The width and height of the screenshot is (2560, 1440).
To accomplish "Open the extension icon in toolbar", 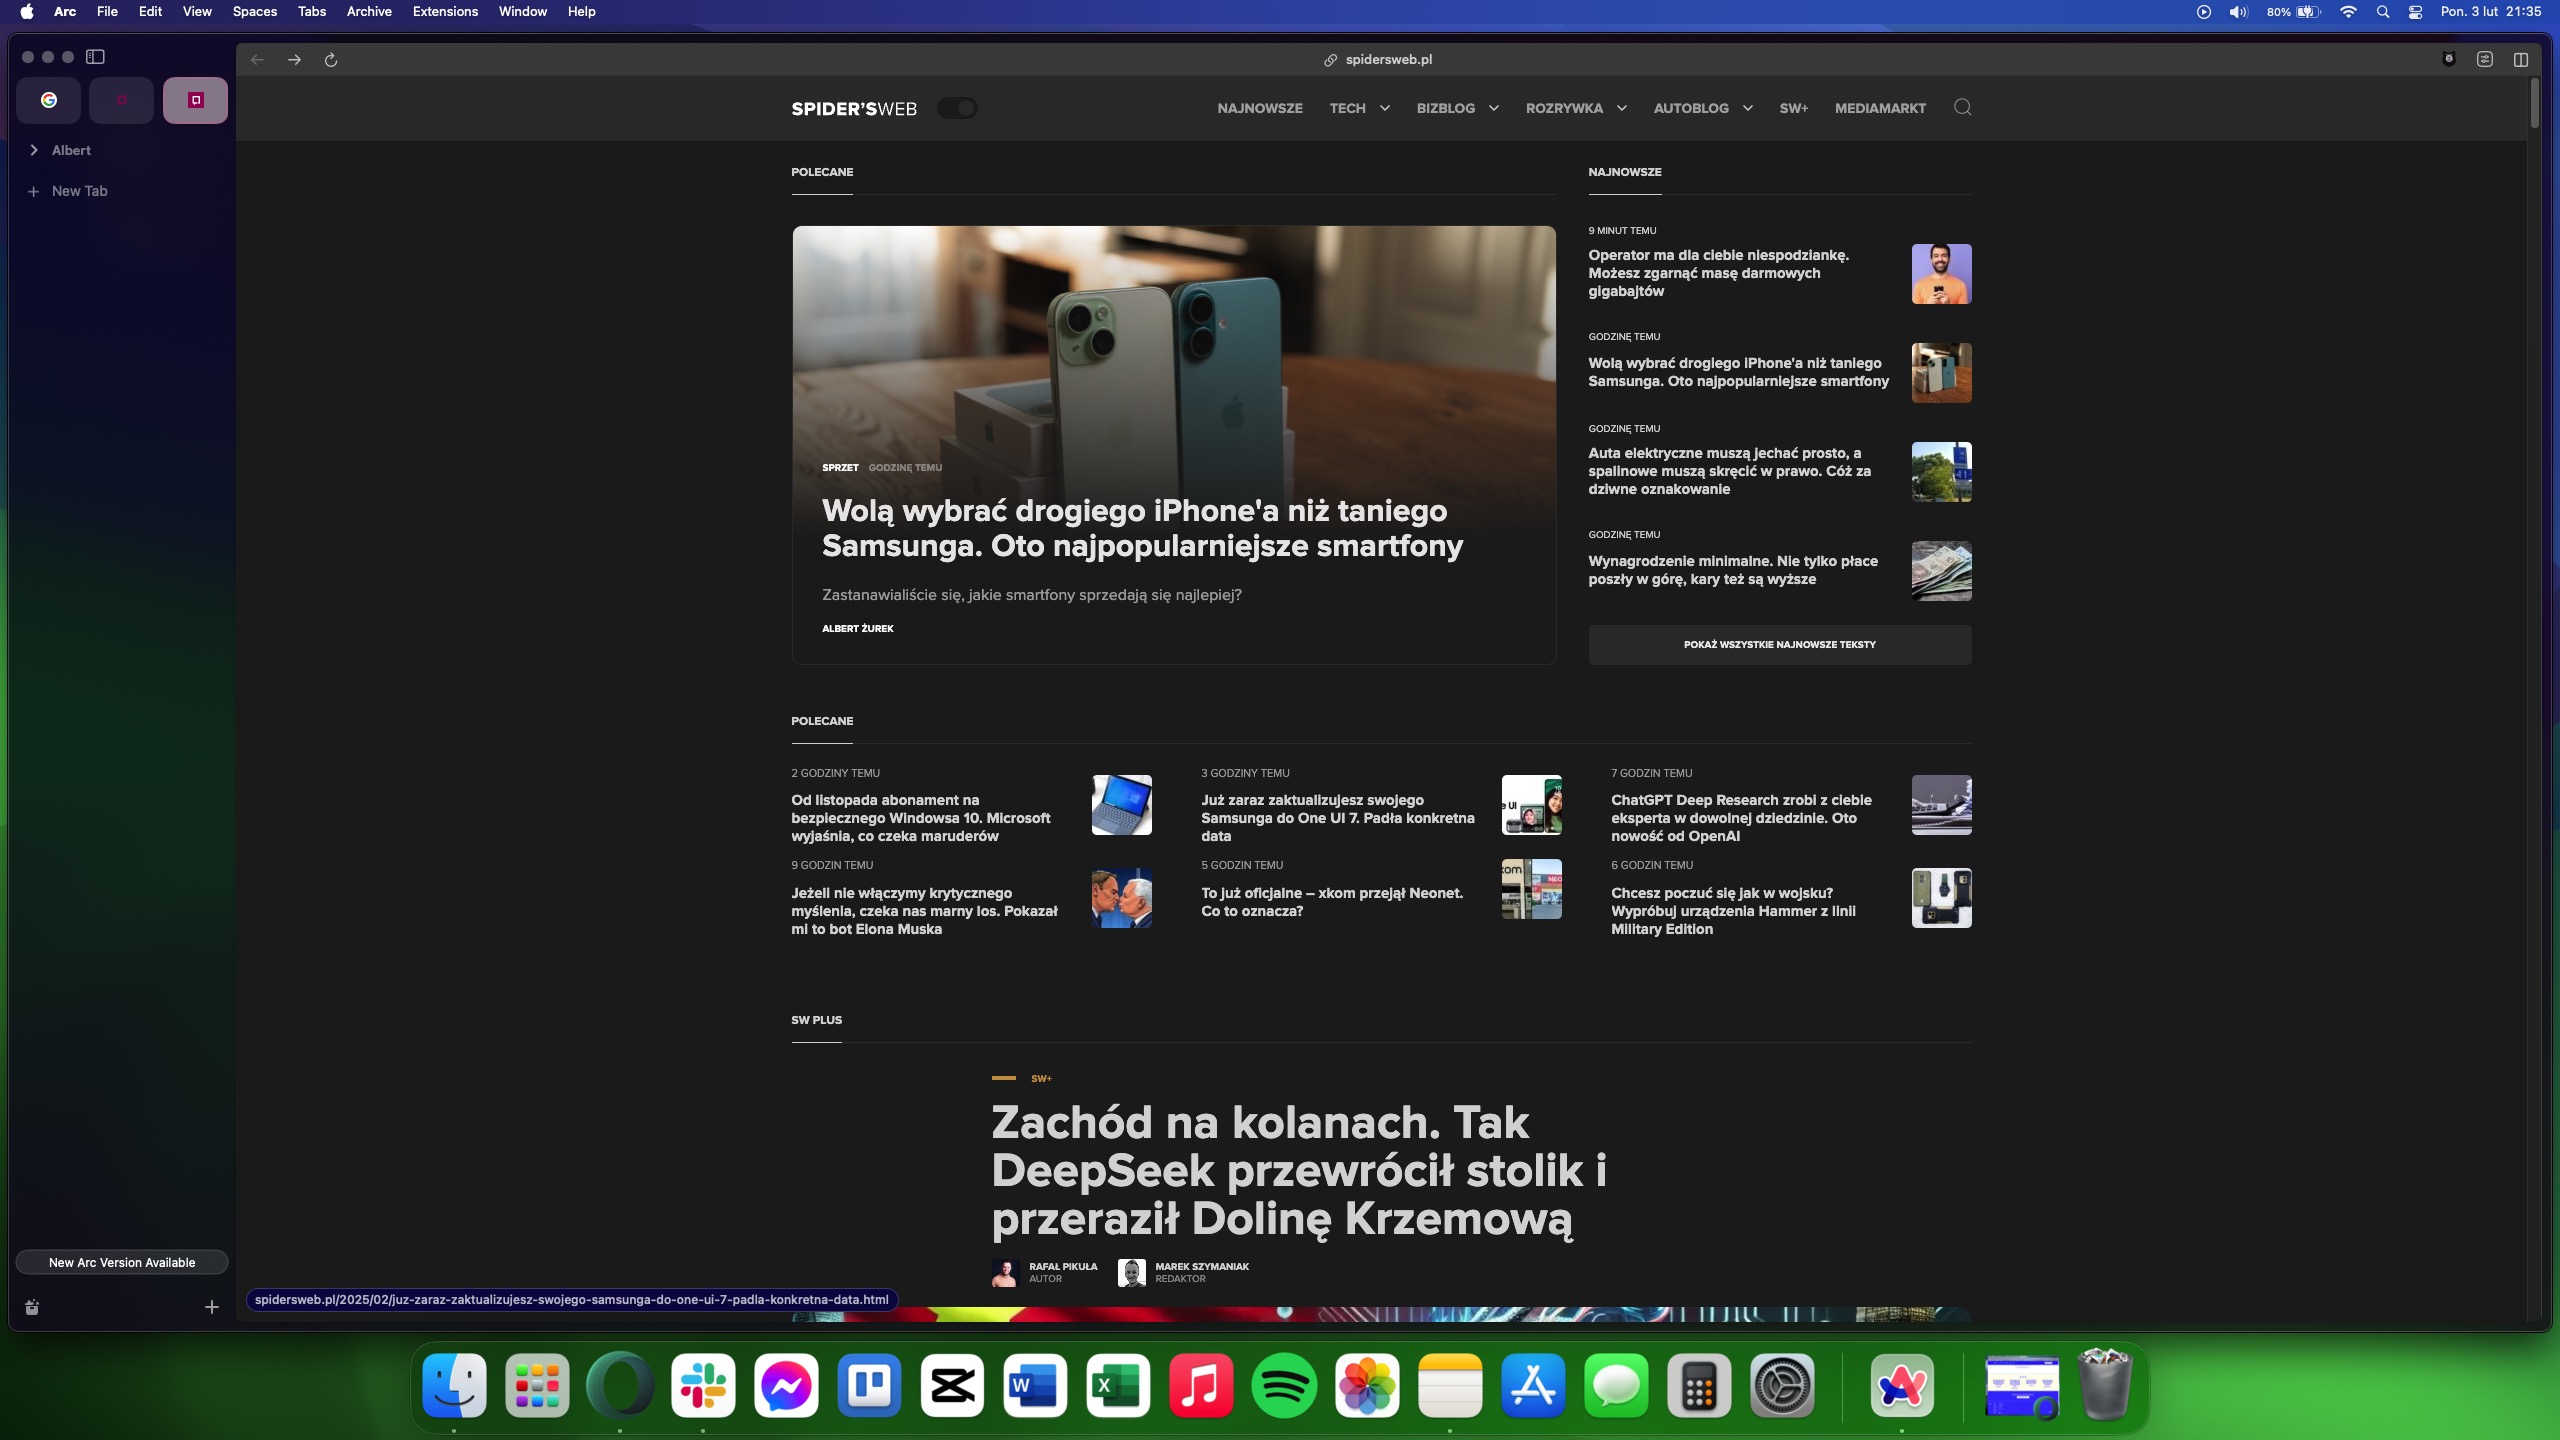I will [x=2448, y=59].
